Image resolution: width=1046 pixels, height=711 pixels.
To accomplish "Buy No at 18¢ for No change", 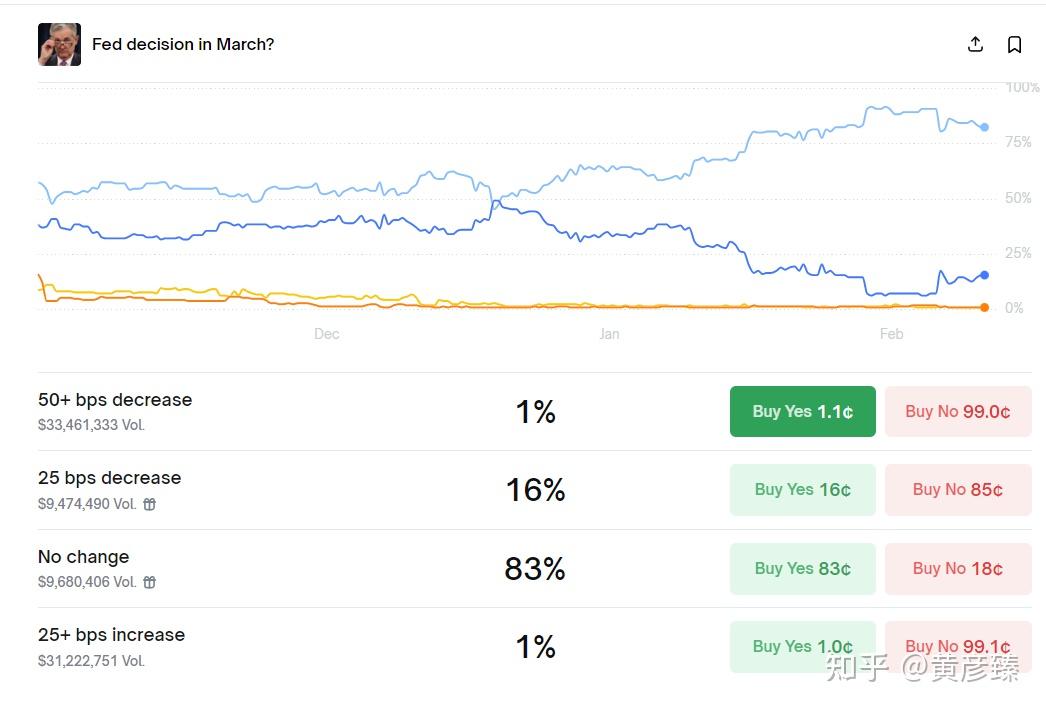I will pos(957,568).
